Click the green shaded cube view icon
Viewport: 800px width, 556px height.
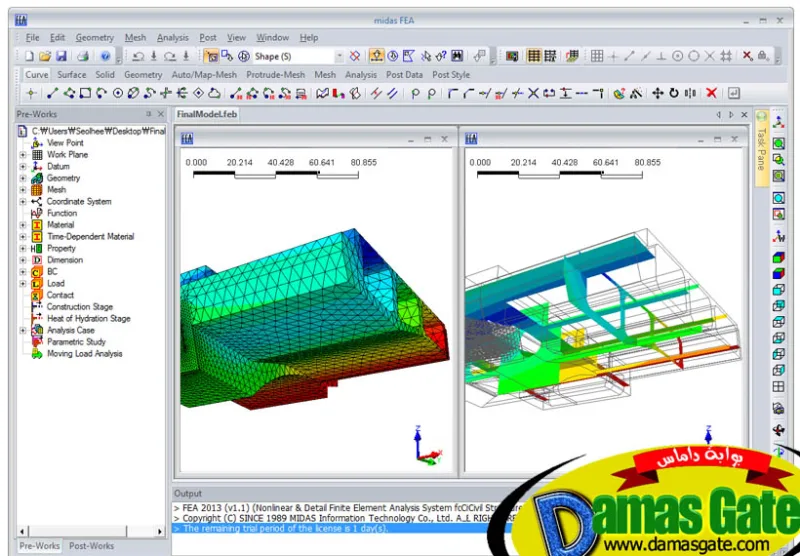779,257
